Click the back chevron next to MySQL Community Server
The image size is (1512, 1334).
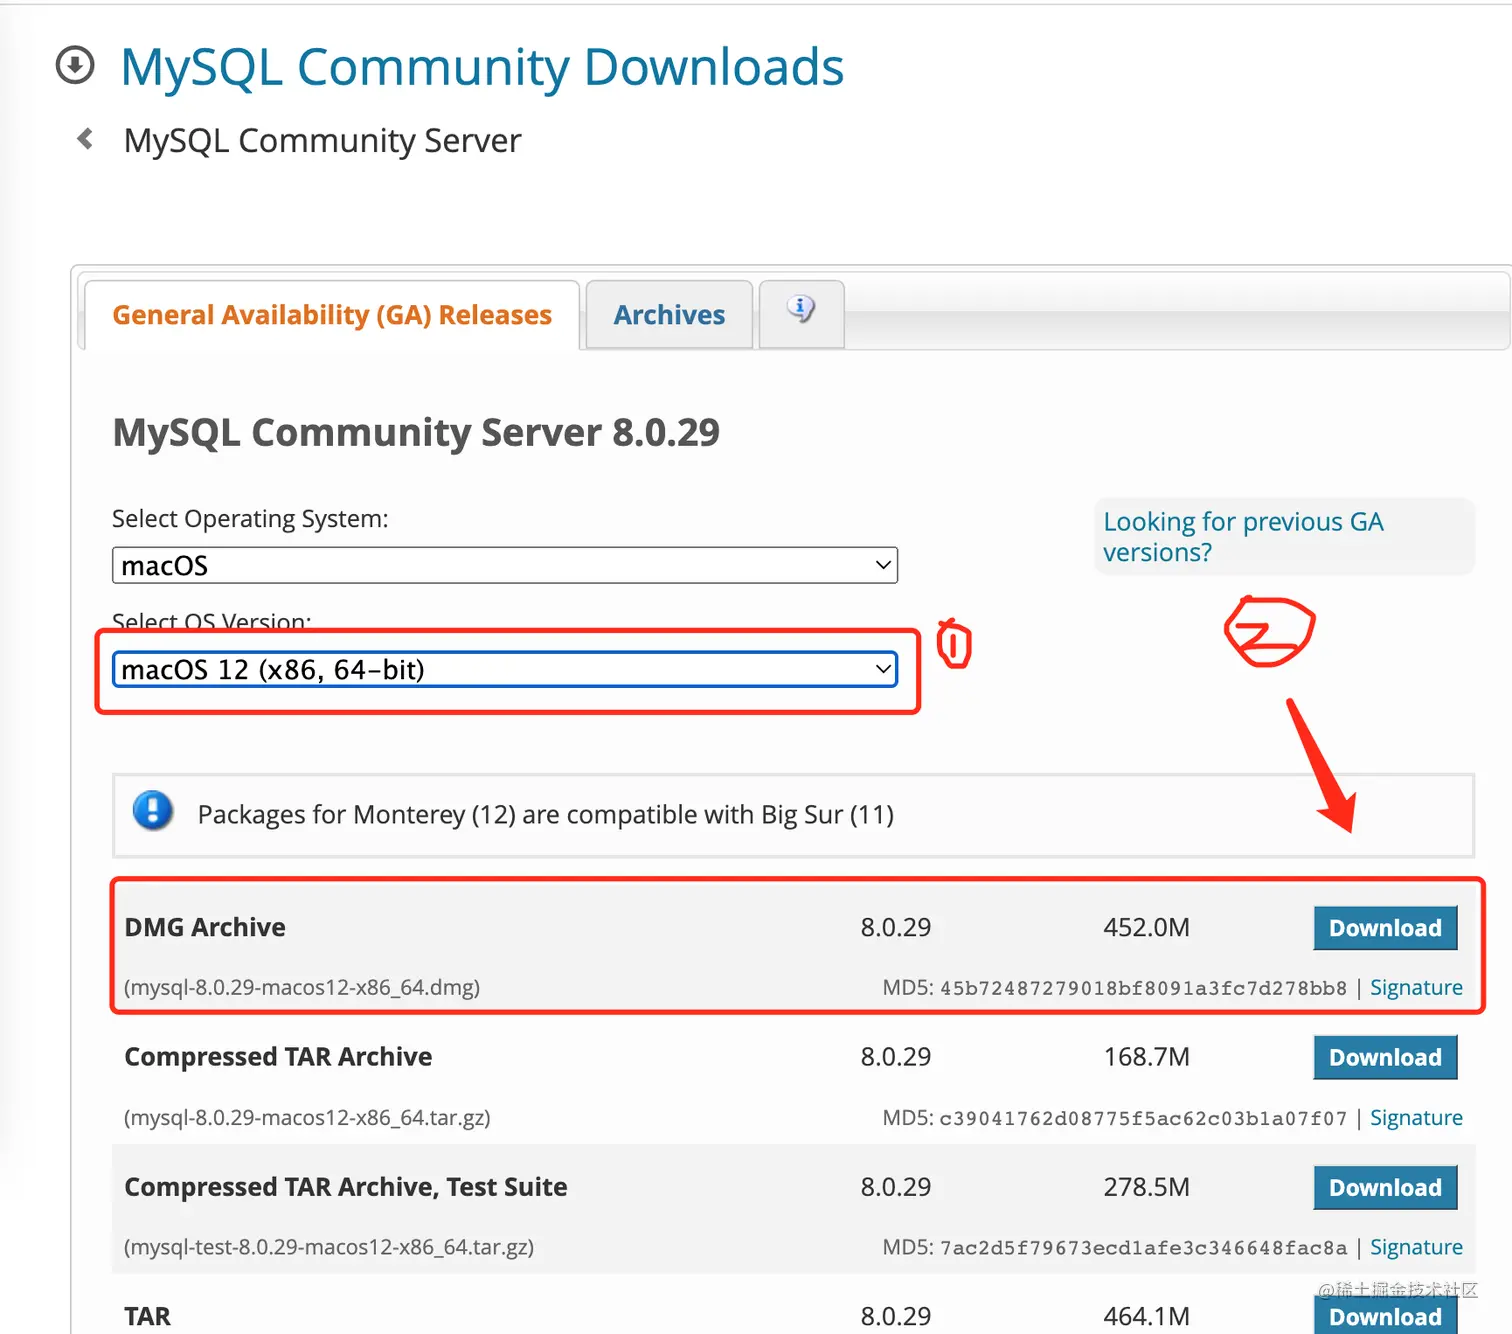(x=85, y=139)
